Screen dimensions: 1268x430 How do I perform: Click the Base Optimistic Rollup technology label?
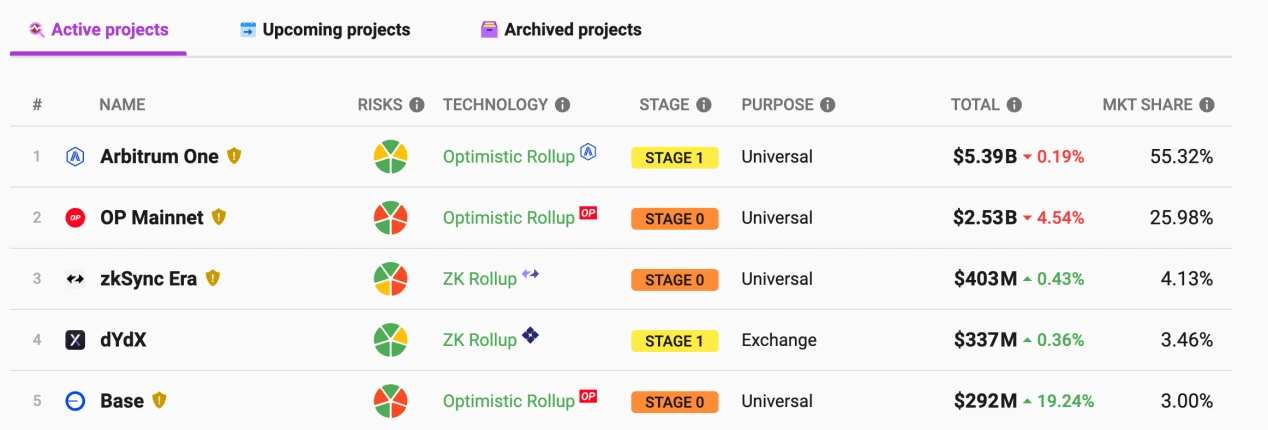pyautogui.click(x=508, y=401)
